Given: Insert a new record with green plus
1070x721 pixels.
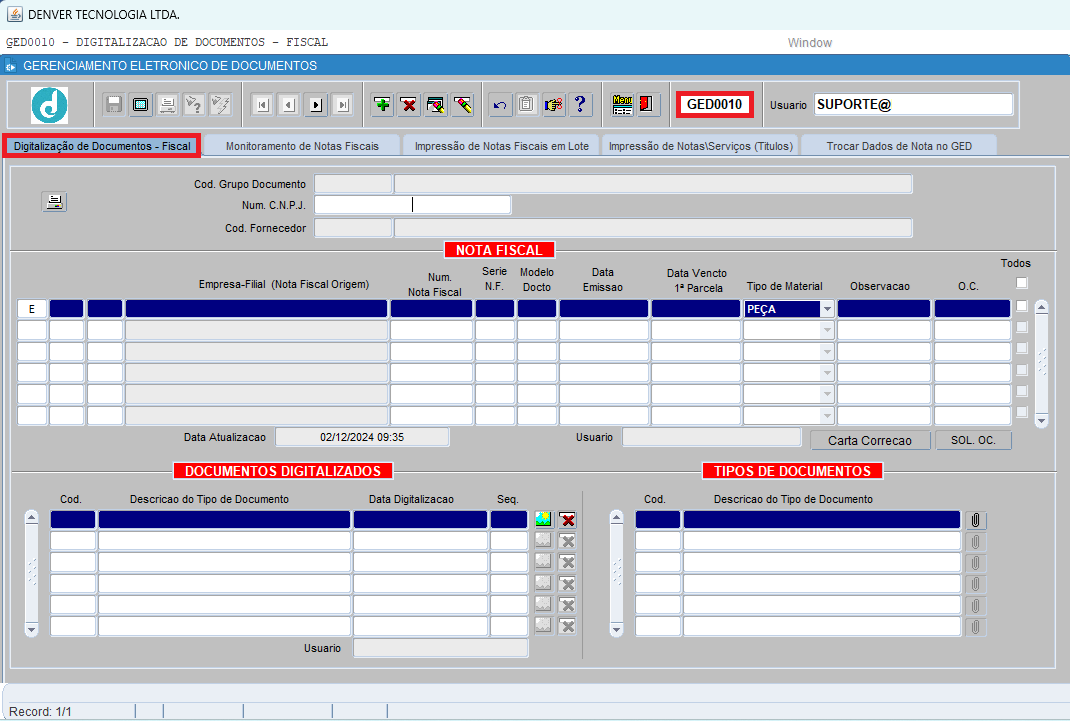Looking at the screenshot, I should point(383,104).
